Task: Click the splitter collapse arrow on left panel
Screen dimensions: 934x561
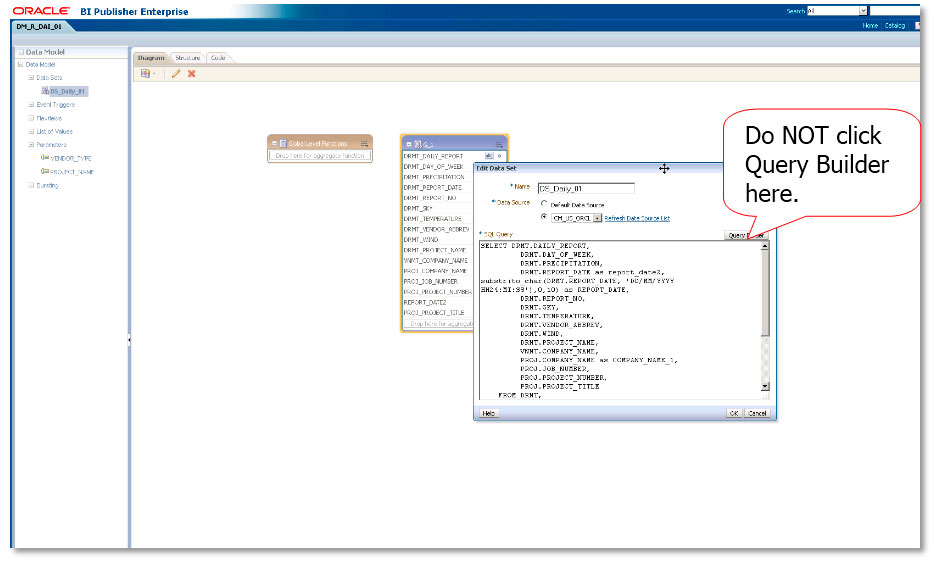Action: [x=129, y=340]
